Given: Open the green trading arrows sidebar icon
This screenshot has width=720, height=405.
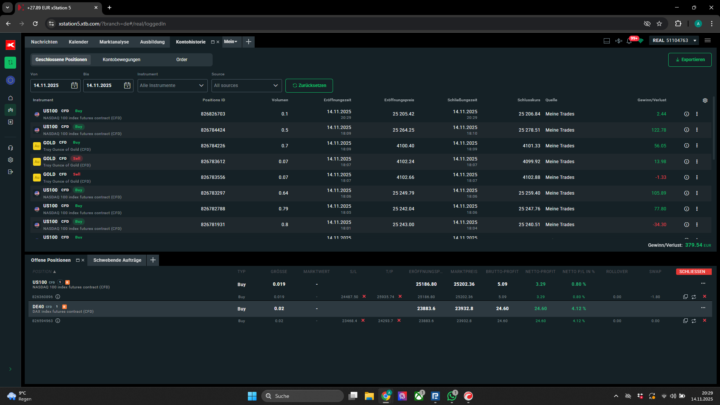Looking at the screenshot, I should [x=10, y=62].
